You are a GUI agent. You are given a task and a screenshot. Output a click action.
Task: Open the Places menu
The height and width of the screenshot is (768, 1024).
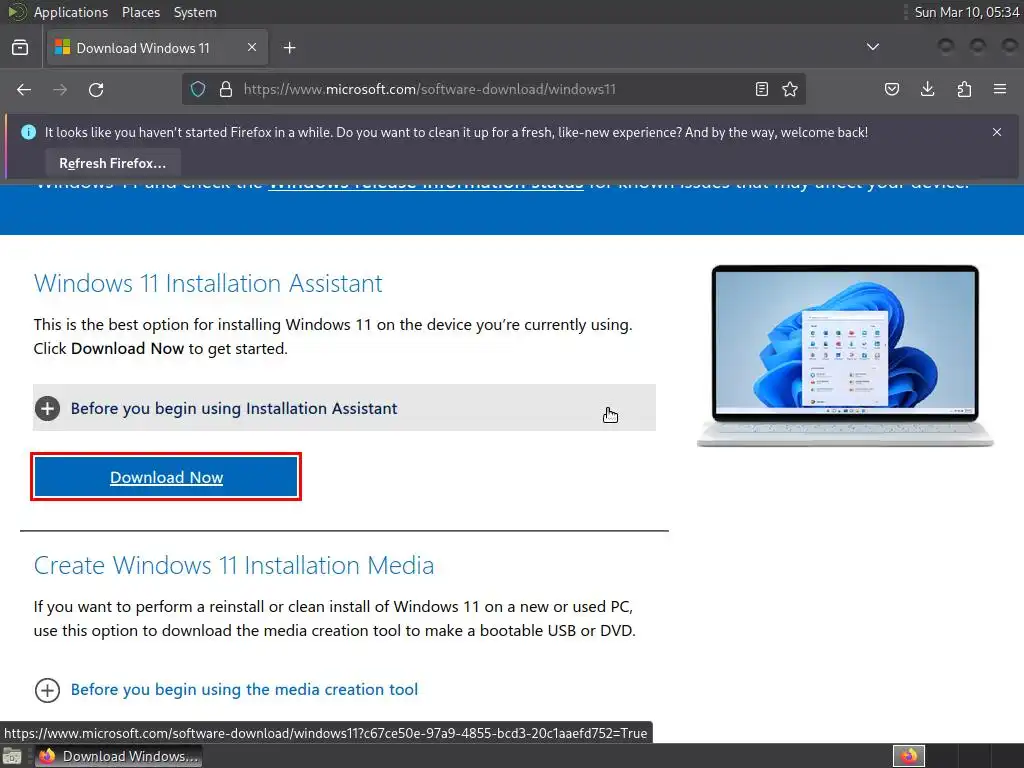pyautogui.click(x=140, y=12)
